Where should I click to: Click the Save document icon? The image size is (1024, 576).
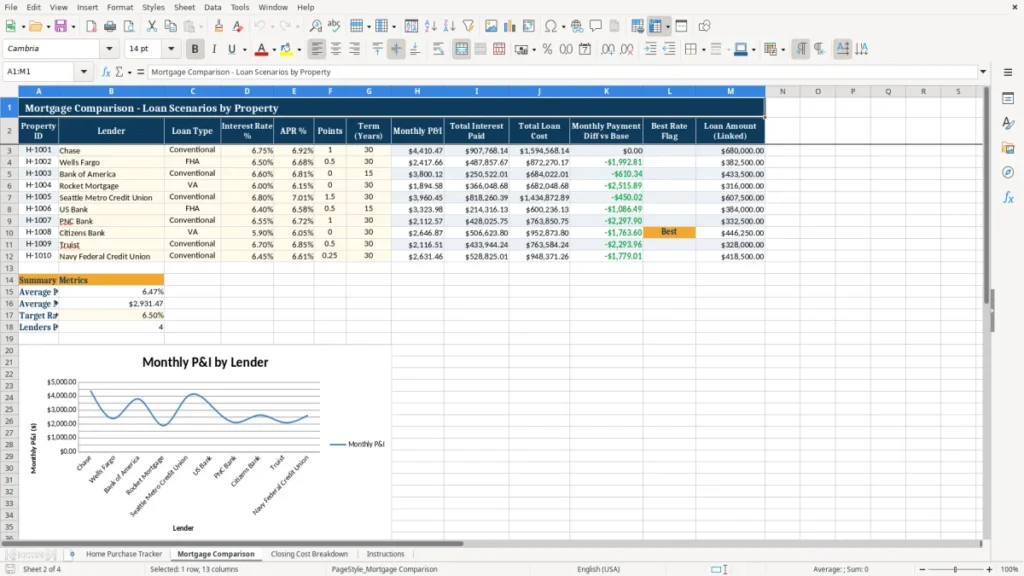click(x=61, y=26)
